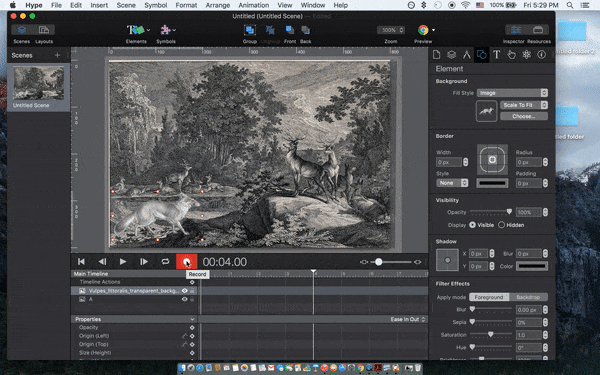Add a new scene with plus icon
This screenshot has width=600, height=375.
point(57,55)
